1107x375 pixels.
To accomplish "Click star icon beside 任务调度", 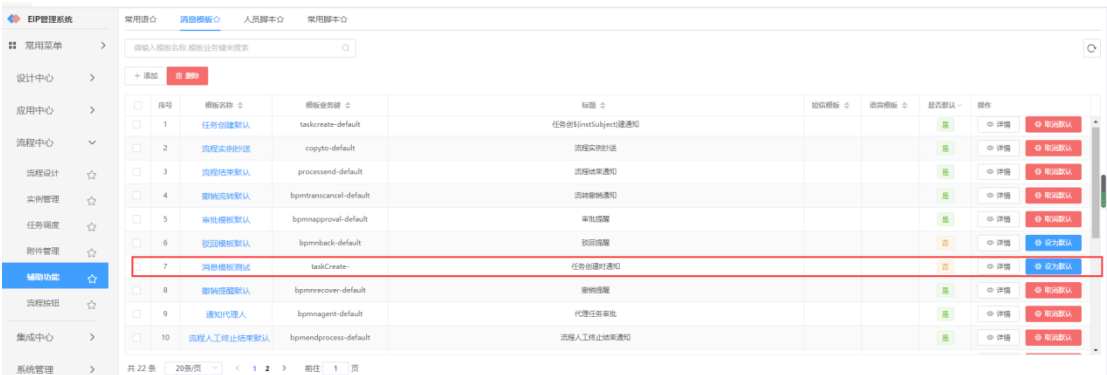I will (91, 227).
